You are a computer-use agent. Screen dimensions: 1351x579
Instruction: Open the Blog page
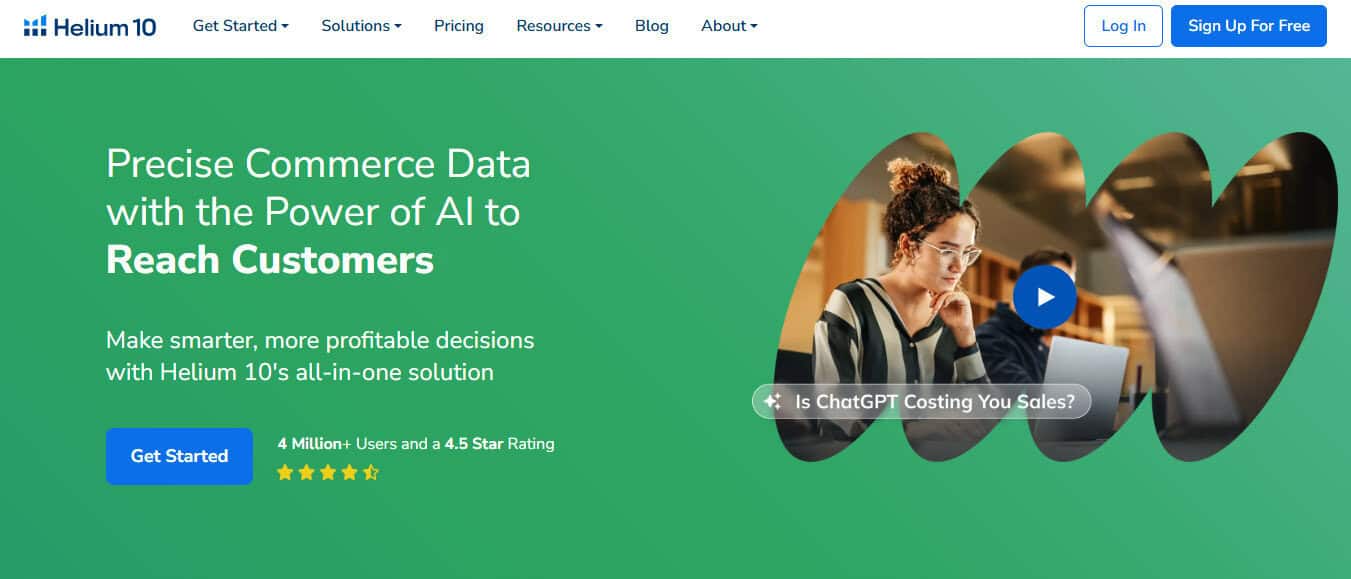tap(652, 26)
